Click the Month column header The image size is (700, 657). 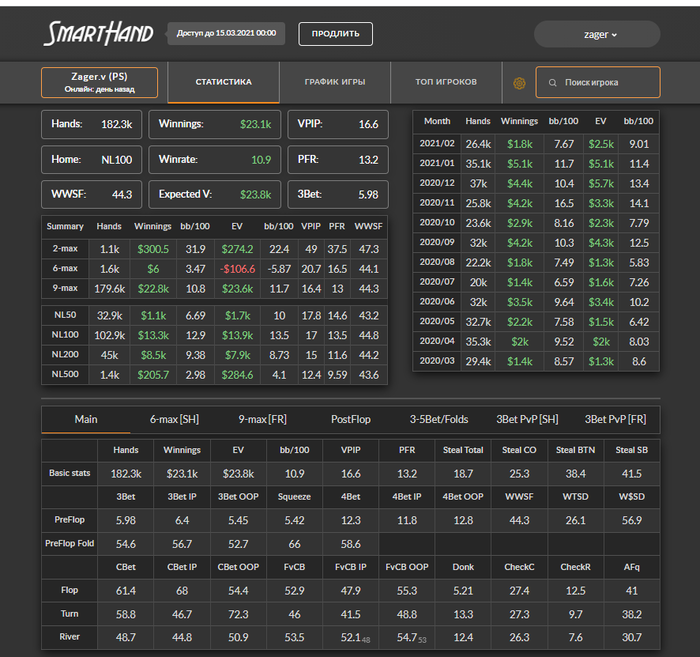coord(437,121)
